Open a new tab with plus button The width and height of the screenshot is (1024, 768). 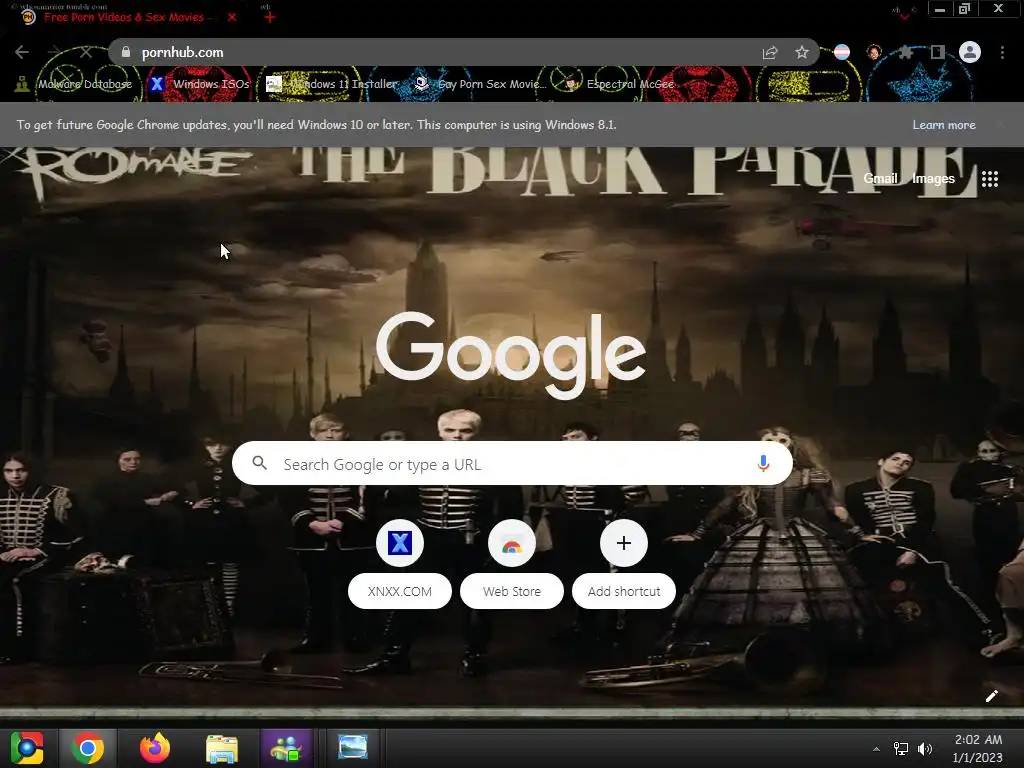[x=270, y=18]
